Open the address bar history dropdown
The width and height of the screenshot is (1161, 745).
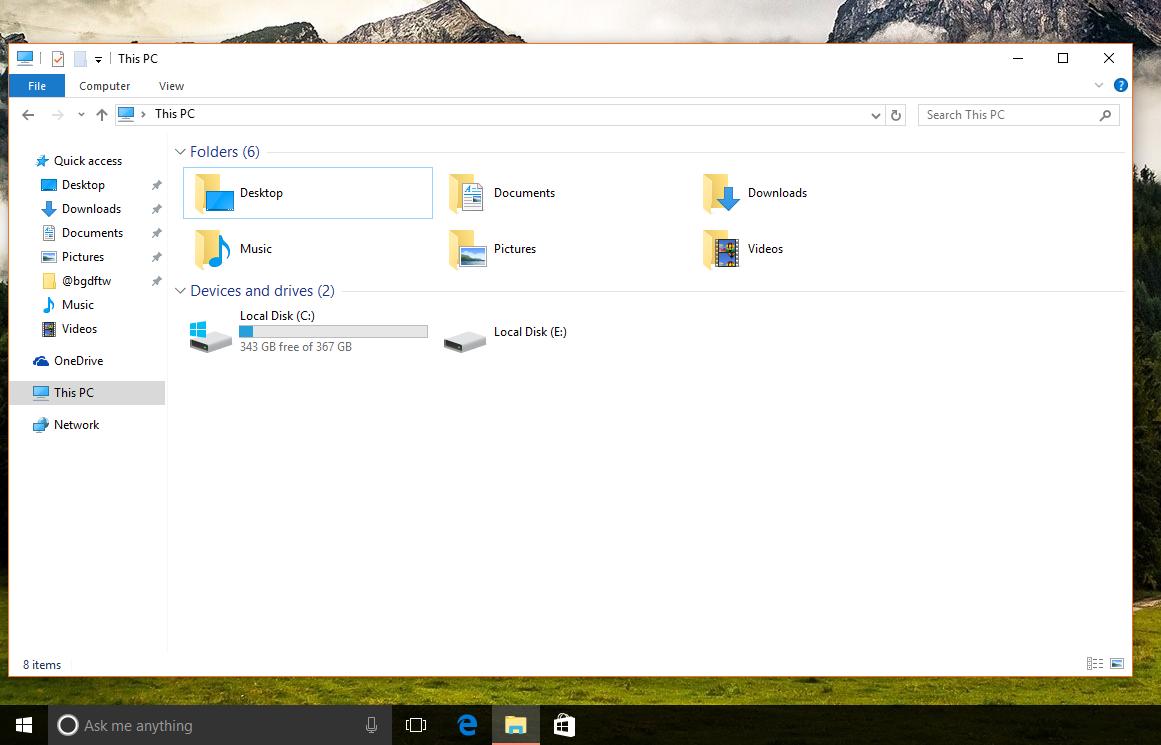point(875,115)
